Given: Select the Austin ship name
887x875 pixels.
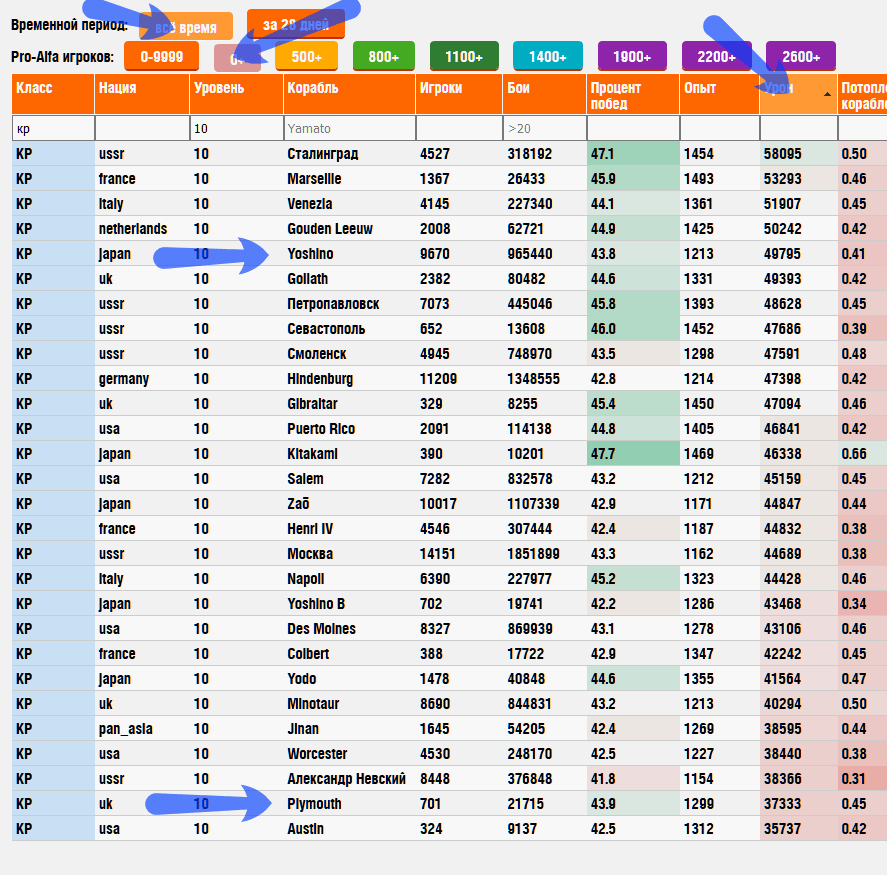Looking at the screenshot, I should [305, 829].
